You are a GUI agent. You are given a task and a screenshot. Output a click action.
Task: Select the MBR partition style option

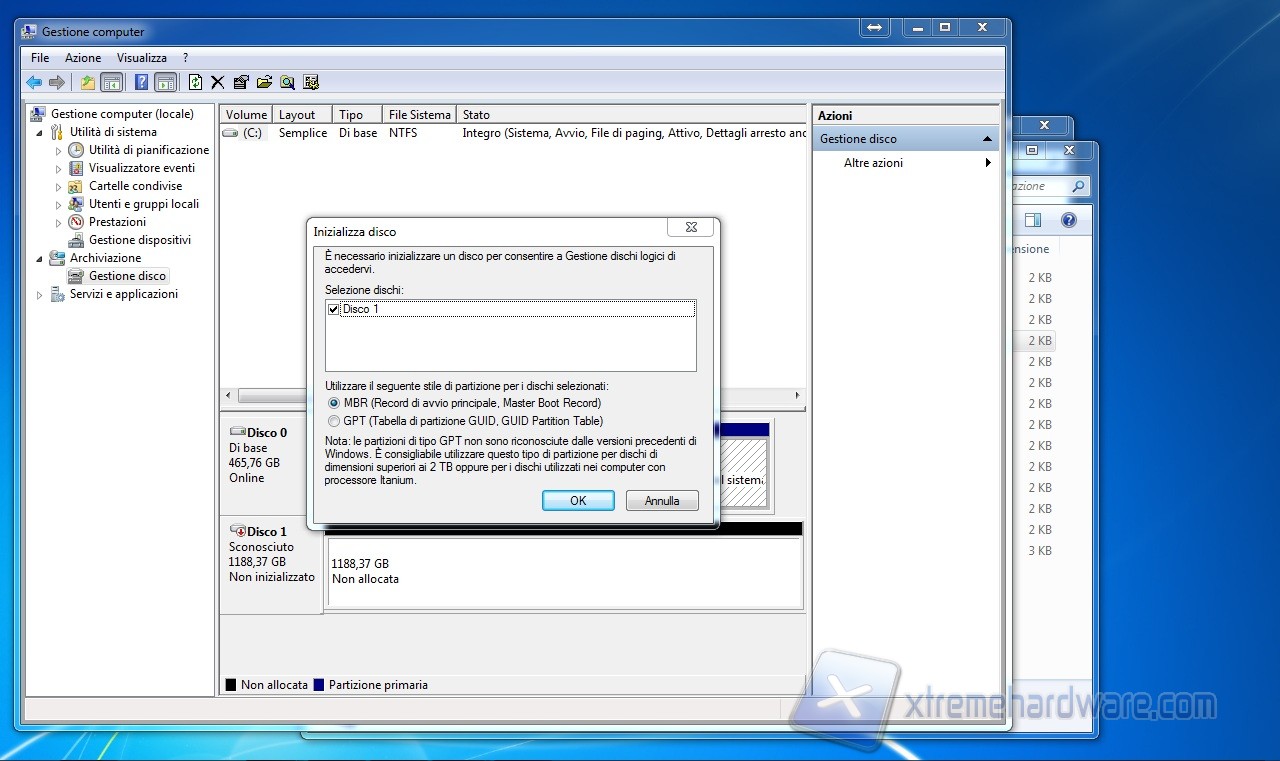(334, 403)
